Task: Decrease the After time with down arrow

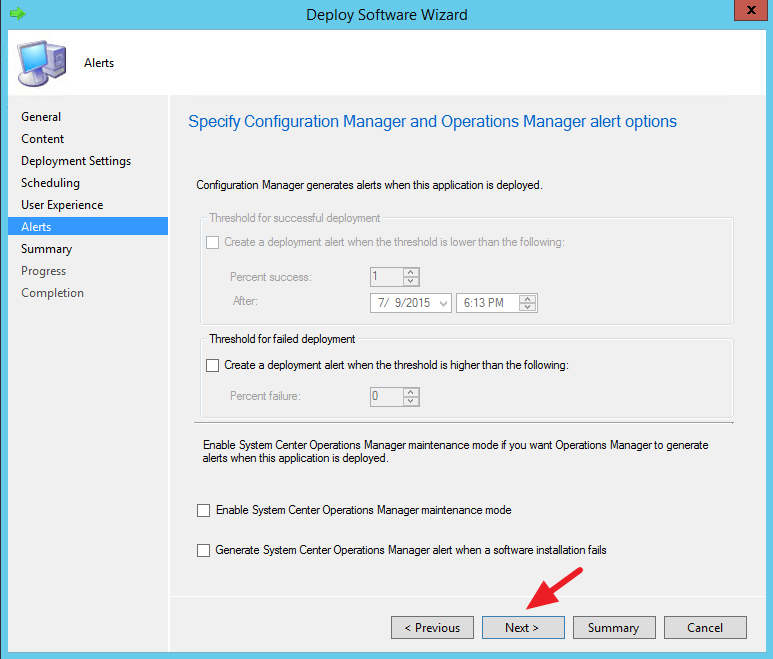Action: click(527, 307)
